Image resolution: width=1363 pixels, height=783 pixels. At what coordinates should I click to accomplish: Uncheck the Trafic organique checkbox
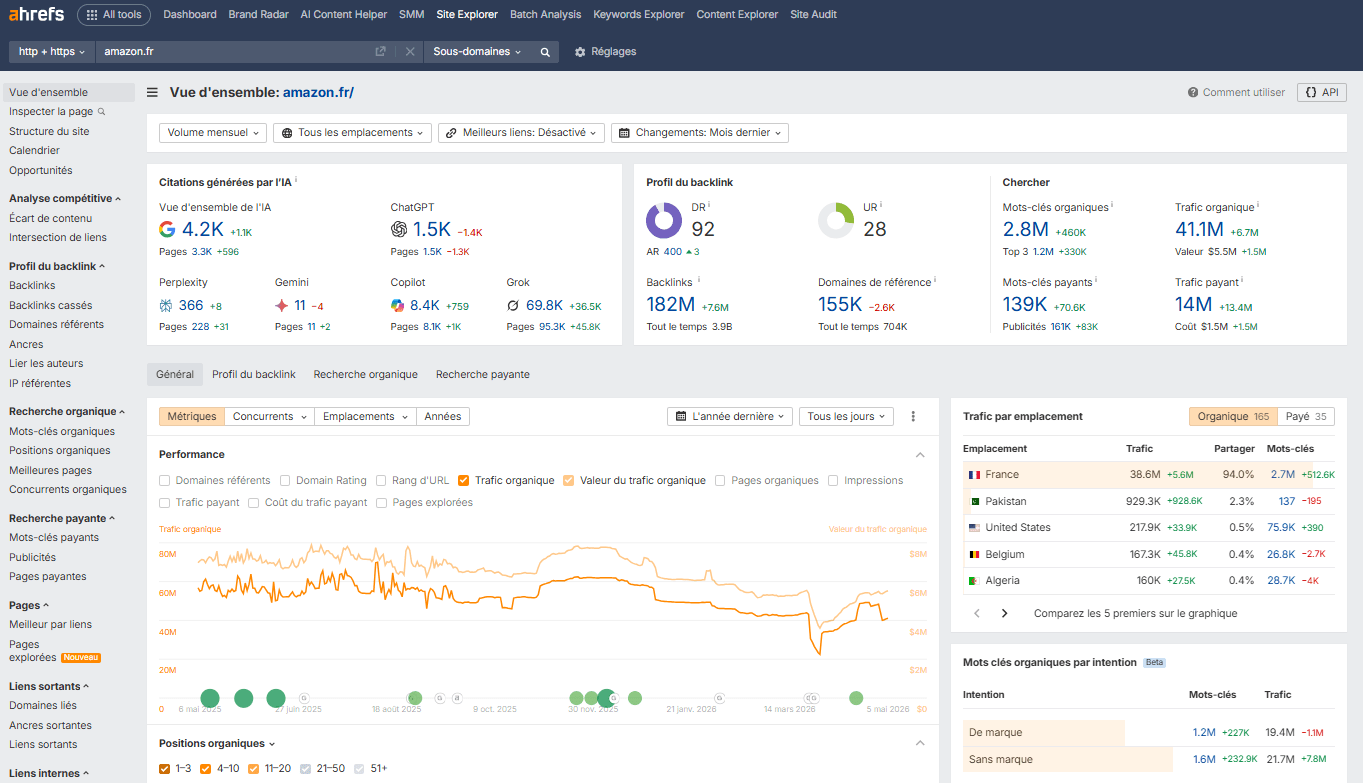click(464, 481)
